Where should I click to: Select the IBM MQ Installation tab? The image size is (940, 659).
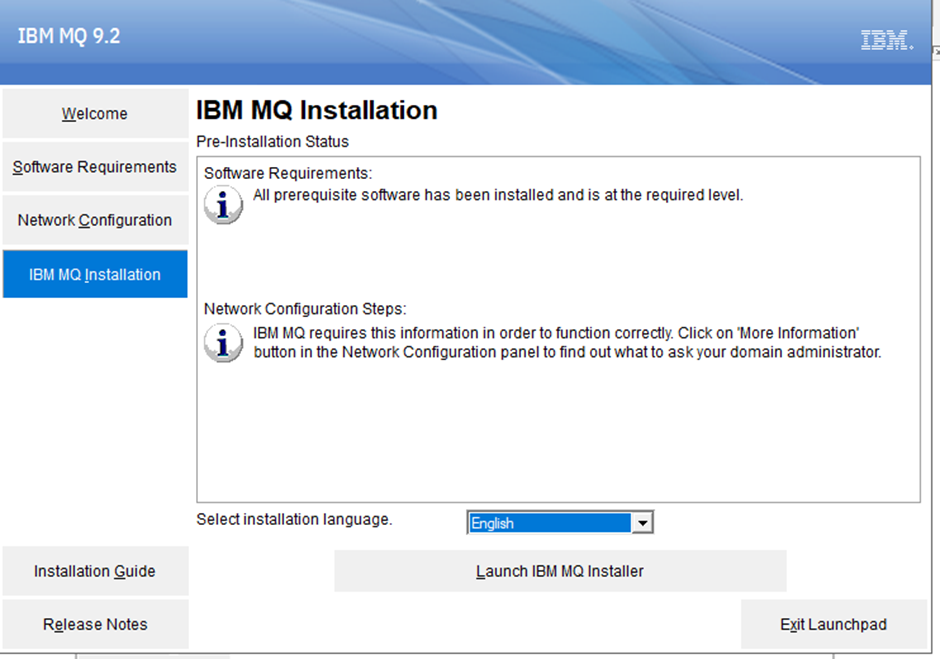click(x=95, y=274)
